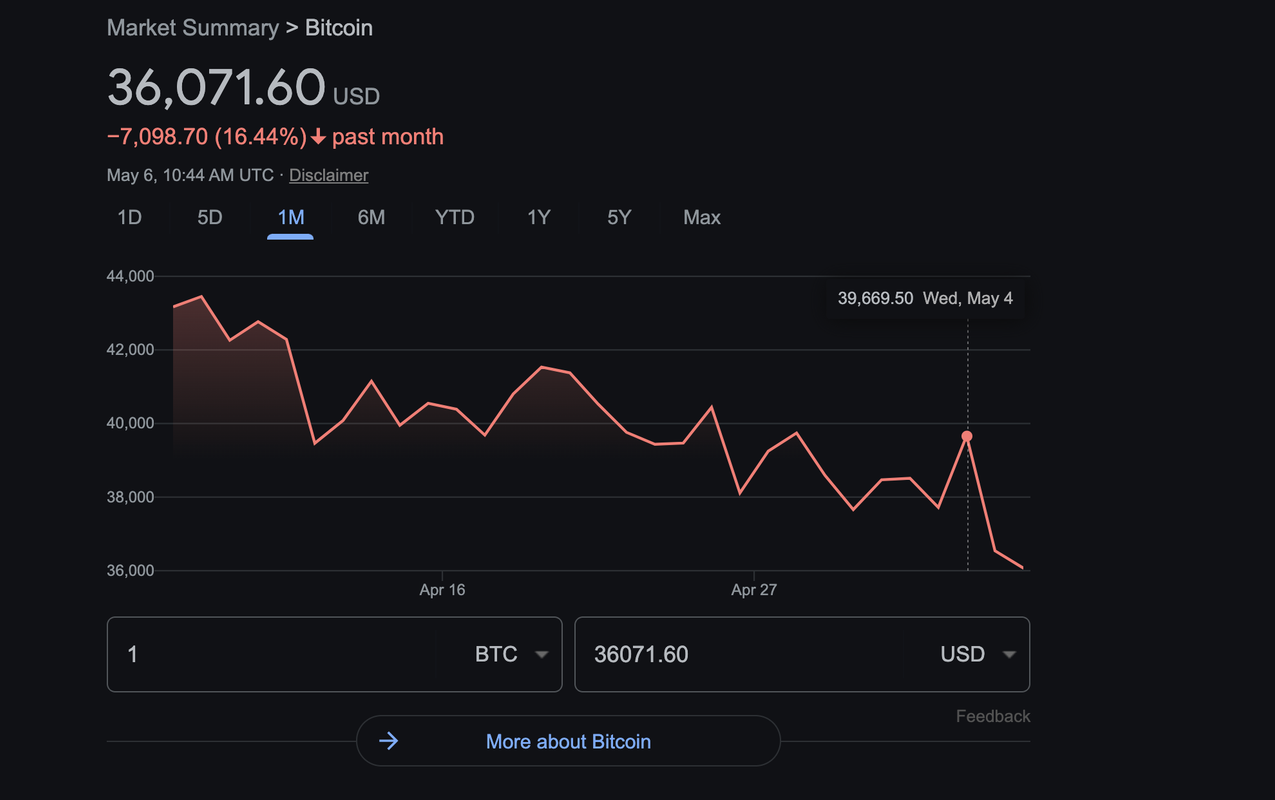
Task: Click the Apr 27 axis label
Action: tap(754, 590)
